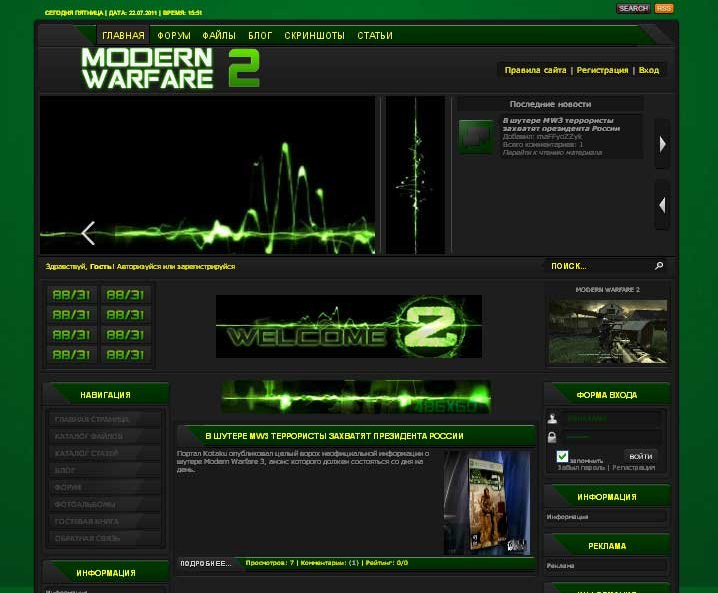Viewport: 718px width, 593px height.
Task: Click the magnifier search icon
Action: click(659, 266)
